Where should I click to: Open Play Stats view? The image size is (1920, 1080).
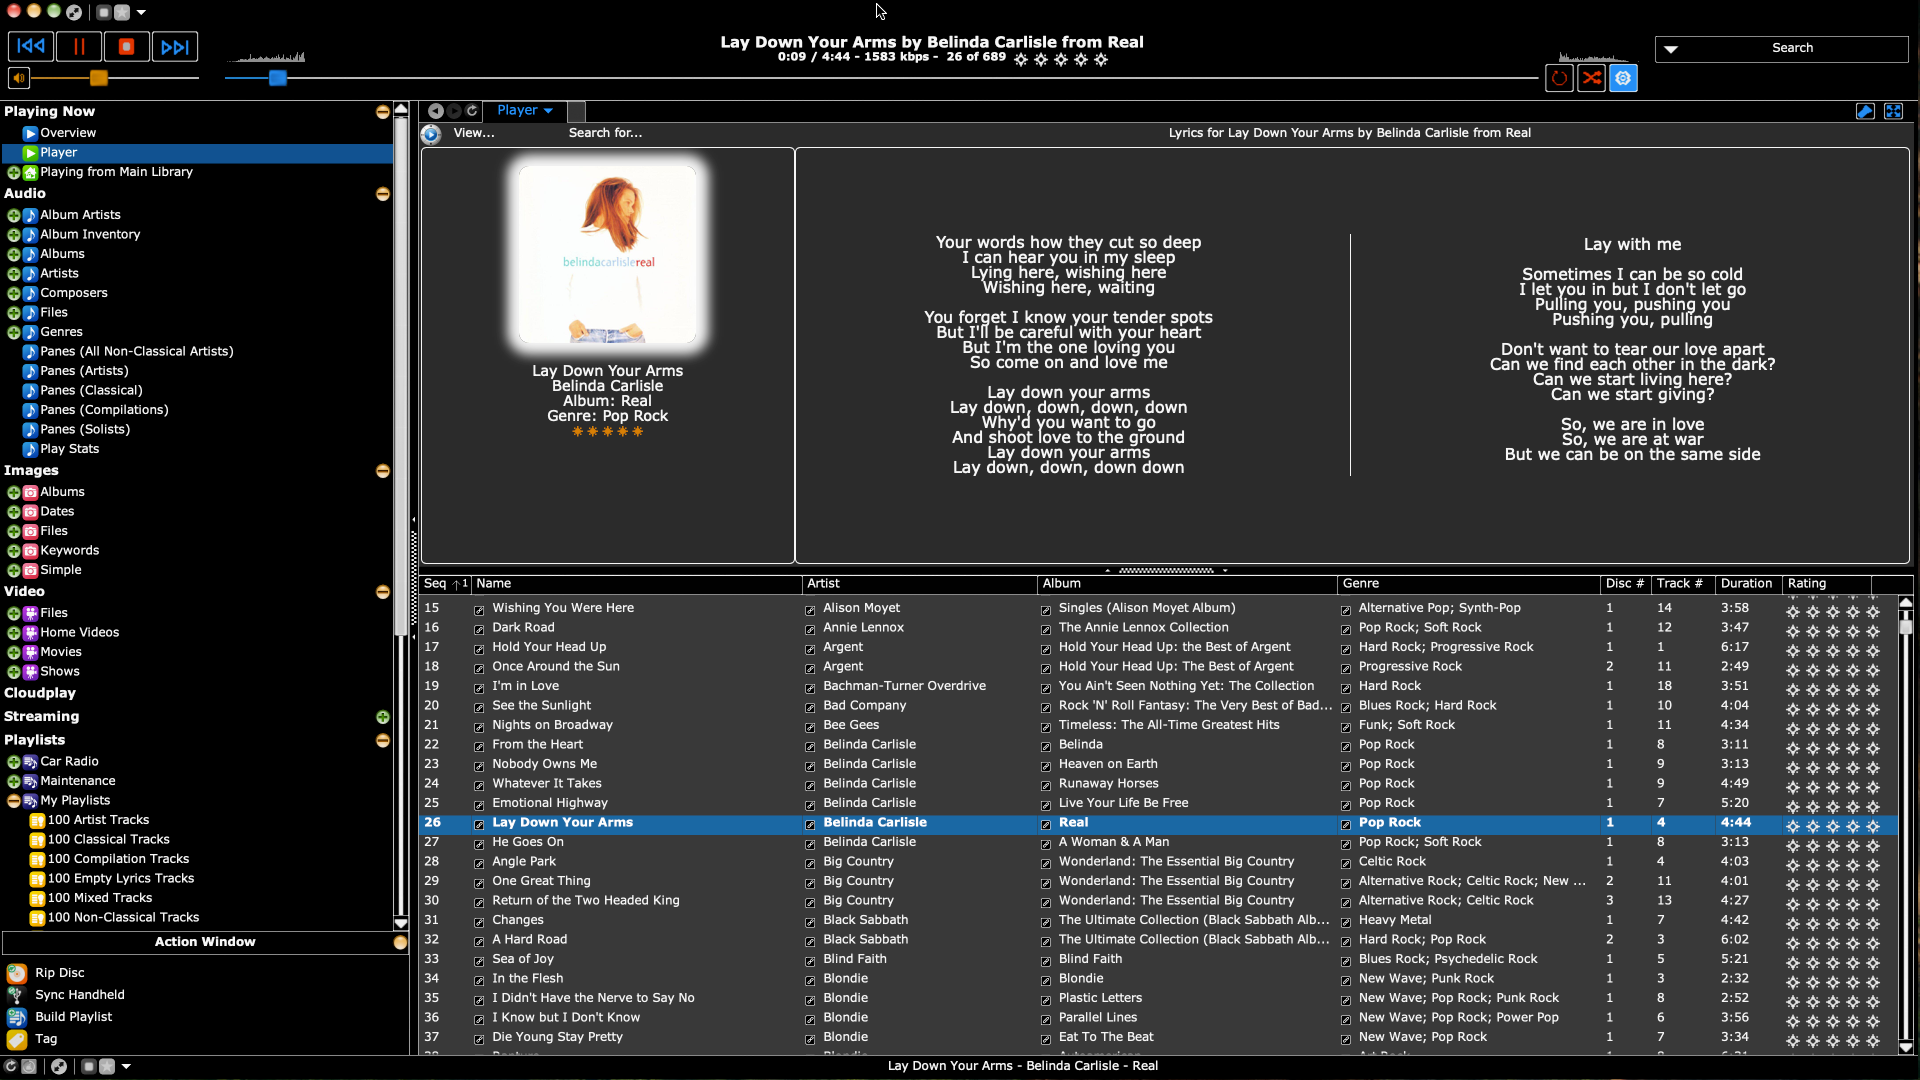69,449
